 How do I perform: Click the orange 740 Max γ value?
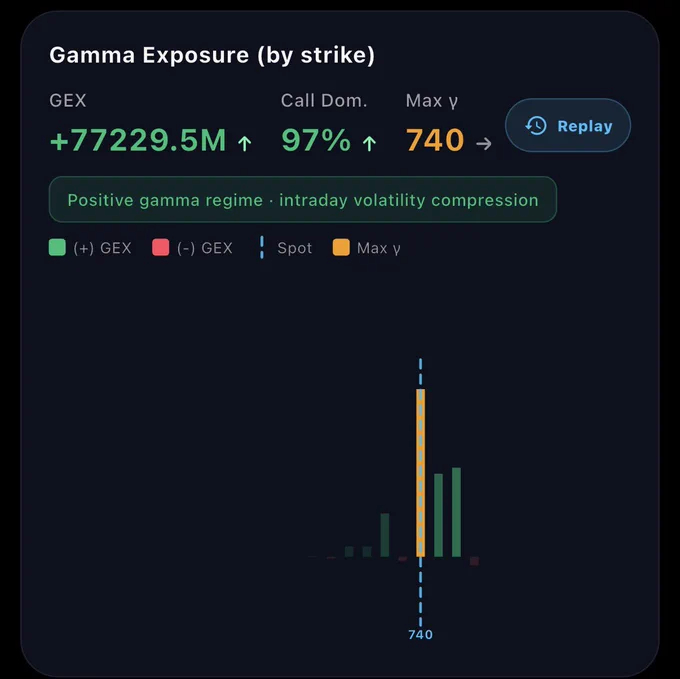[435, 140]
